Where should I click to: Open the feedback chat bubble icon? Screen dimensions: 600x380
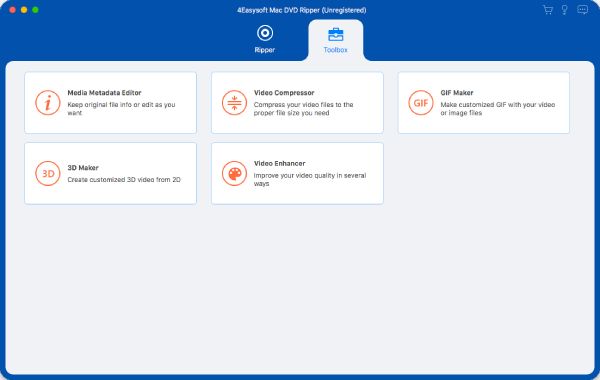pyautogui.click(x=582, y=10)
